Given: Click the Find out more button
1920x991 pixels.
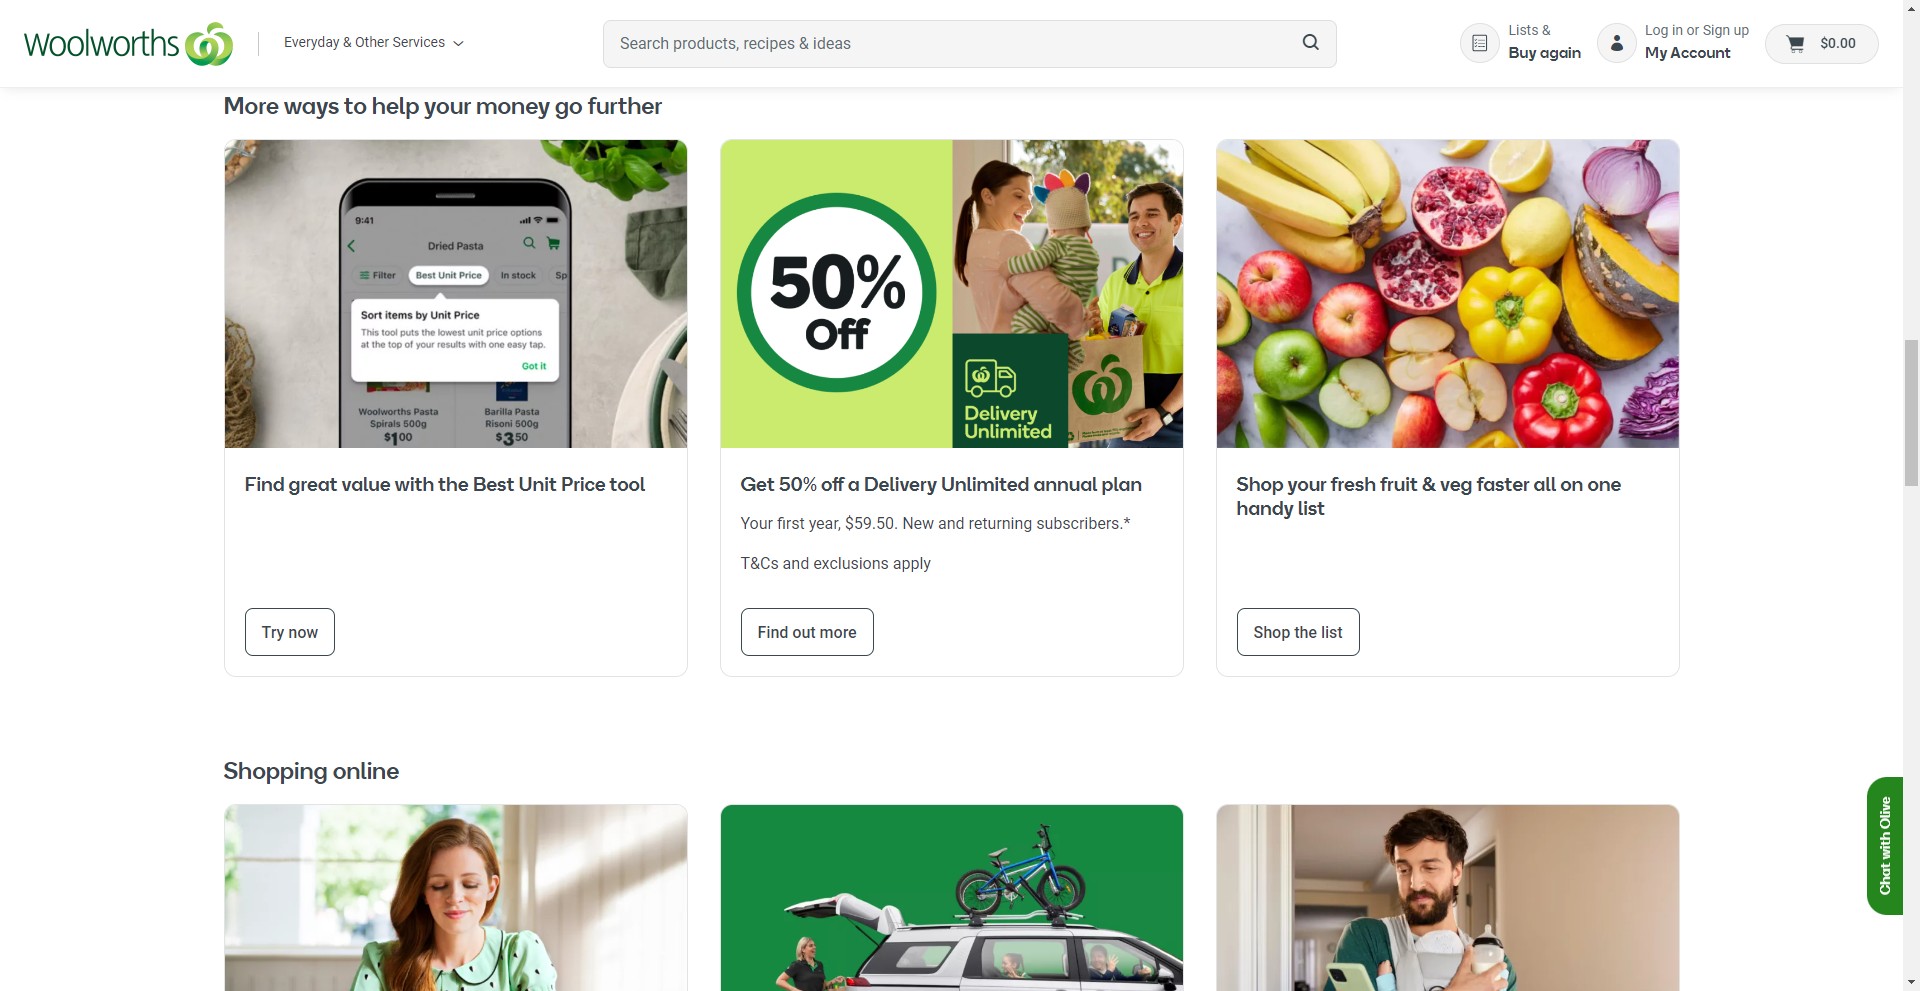Looking at the screenshot, I should (807, 632).
